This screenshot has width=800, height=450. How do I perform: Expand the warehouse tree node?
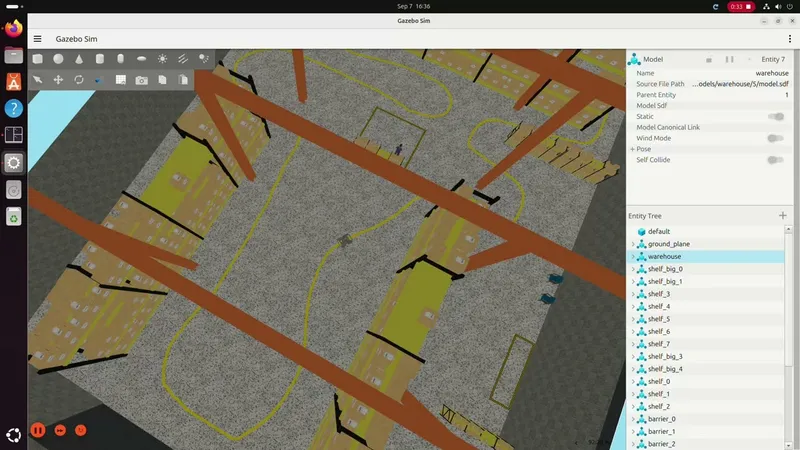click(x=633, y=257)
